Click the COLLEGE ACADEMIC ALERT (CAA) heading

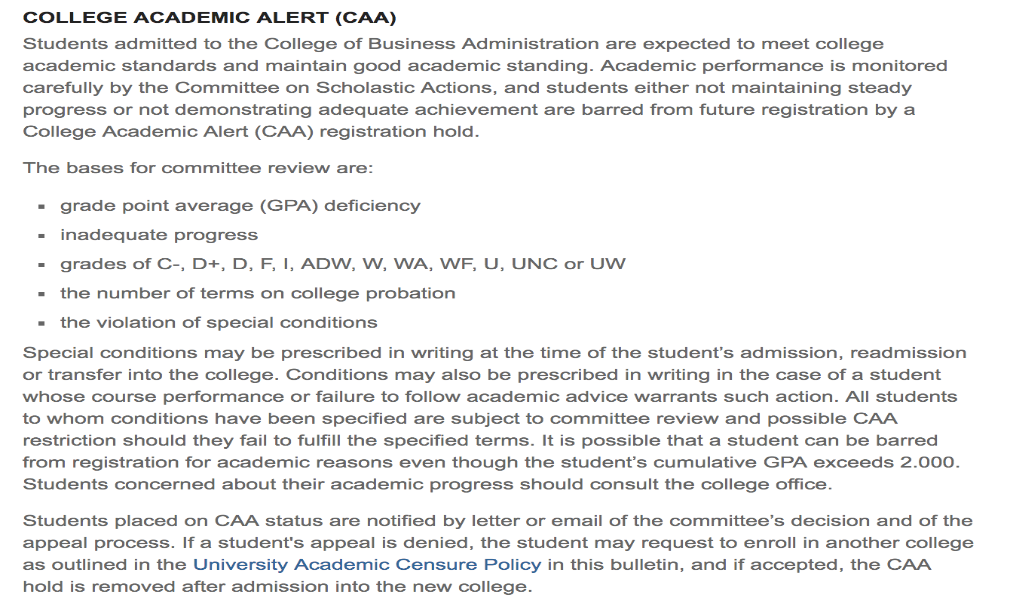195,19
